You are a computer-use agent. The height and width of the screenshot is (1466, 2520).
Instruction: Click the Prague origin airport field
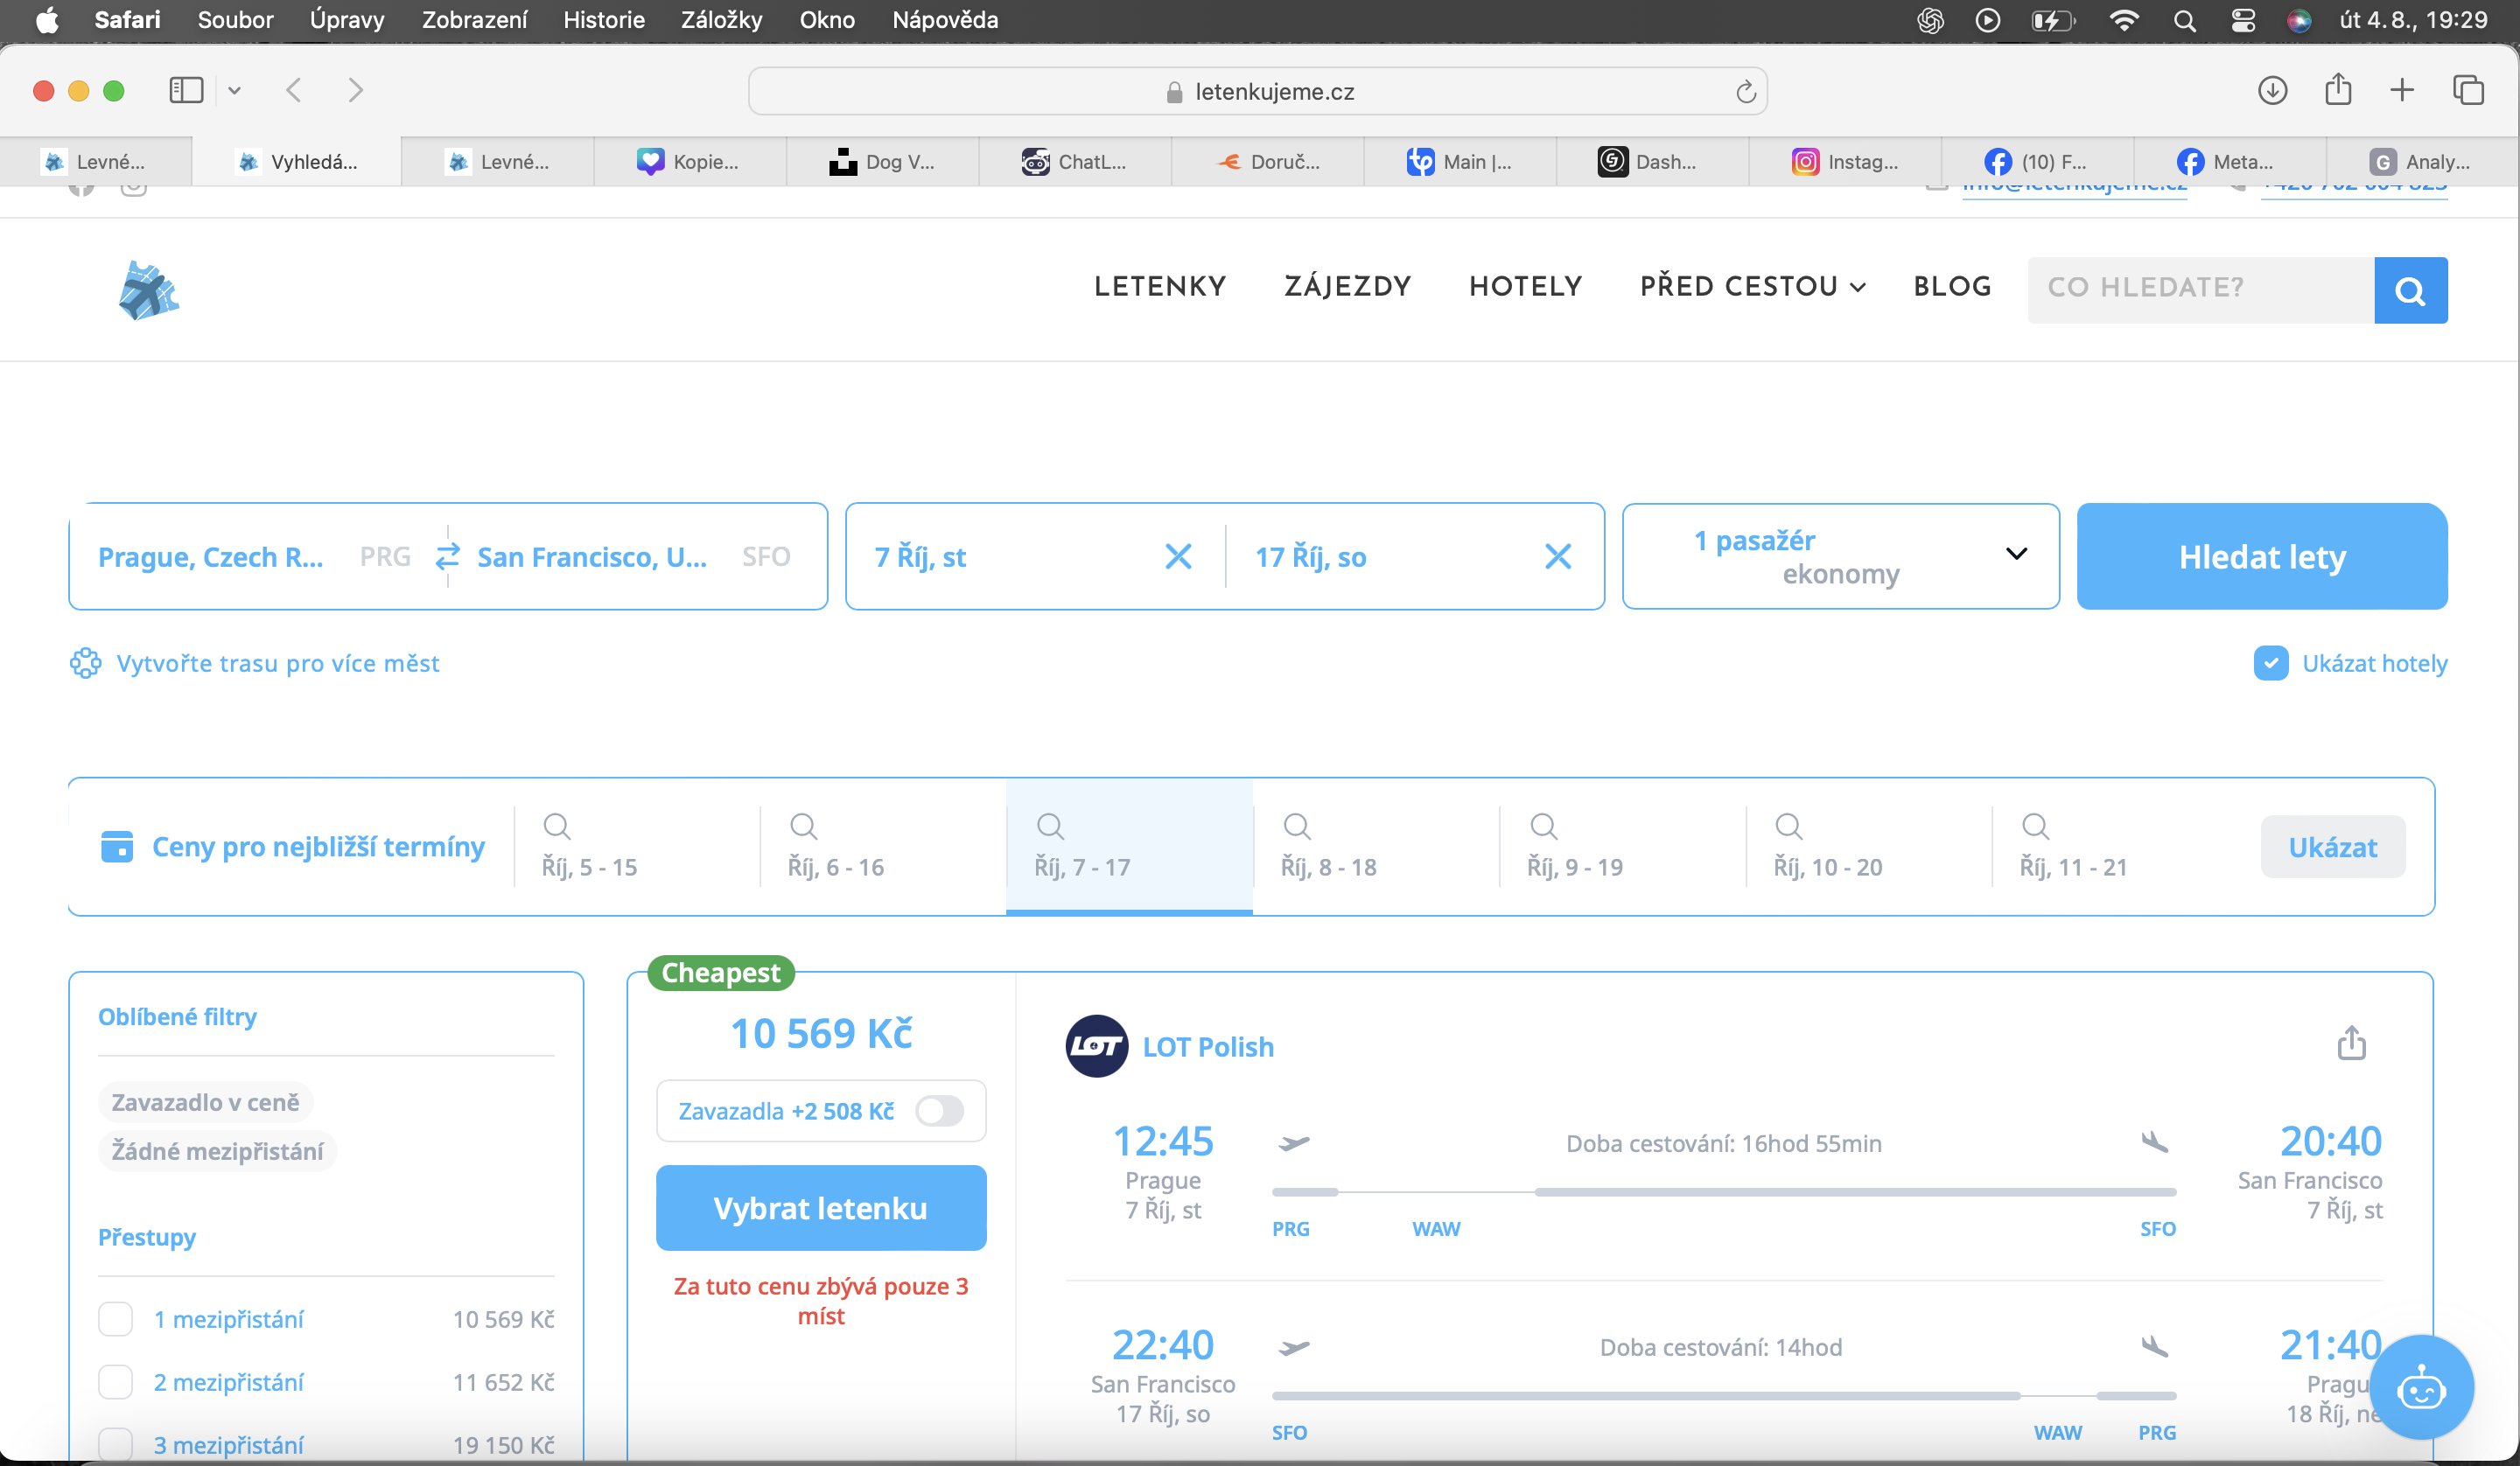pyautogui.click(x=254, y=556)
